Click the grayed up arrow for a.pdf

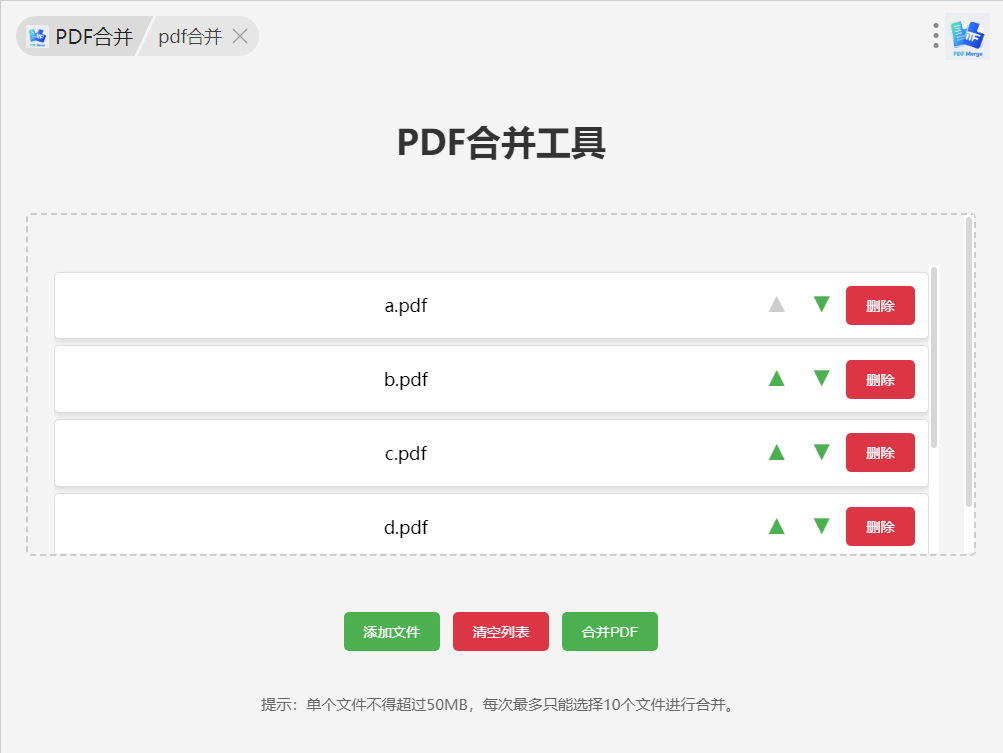[777, 305]
